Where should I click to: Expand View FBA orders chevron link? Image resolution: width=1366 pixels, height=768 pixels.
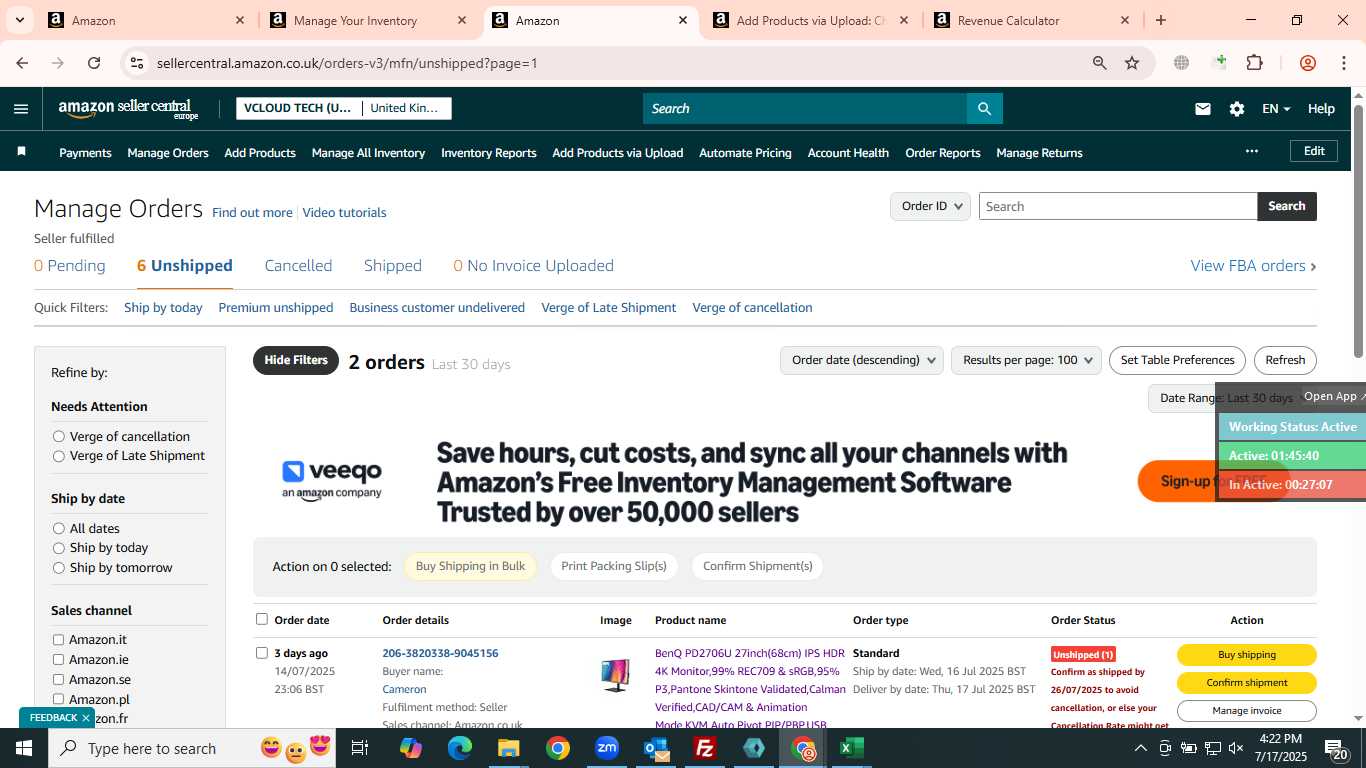(1253, 266)
